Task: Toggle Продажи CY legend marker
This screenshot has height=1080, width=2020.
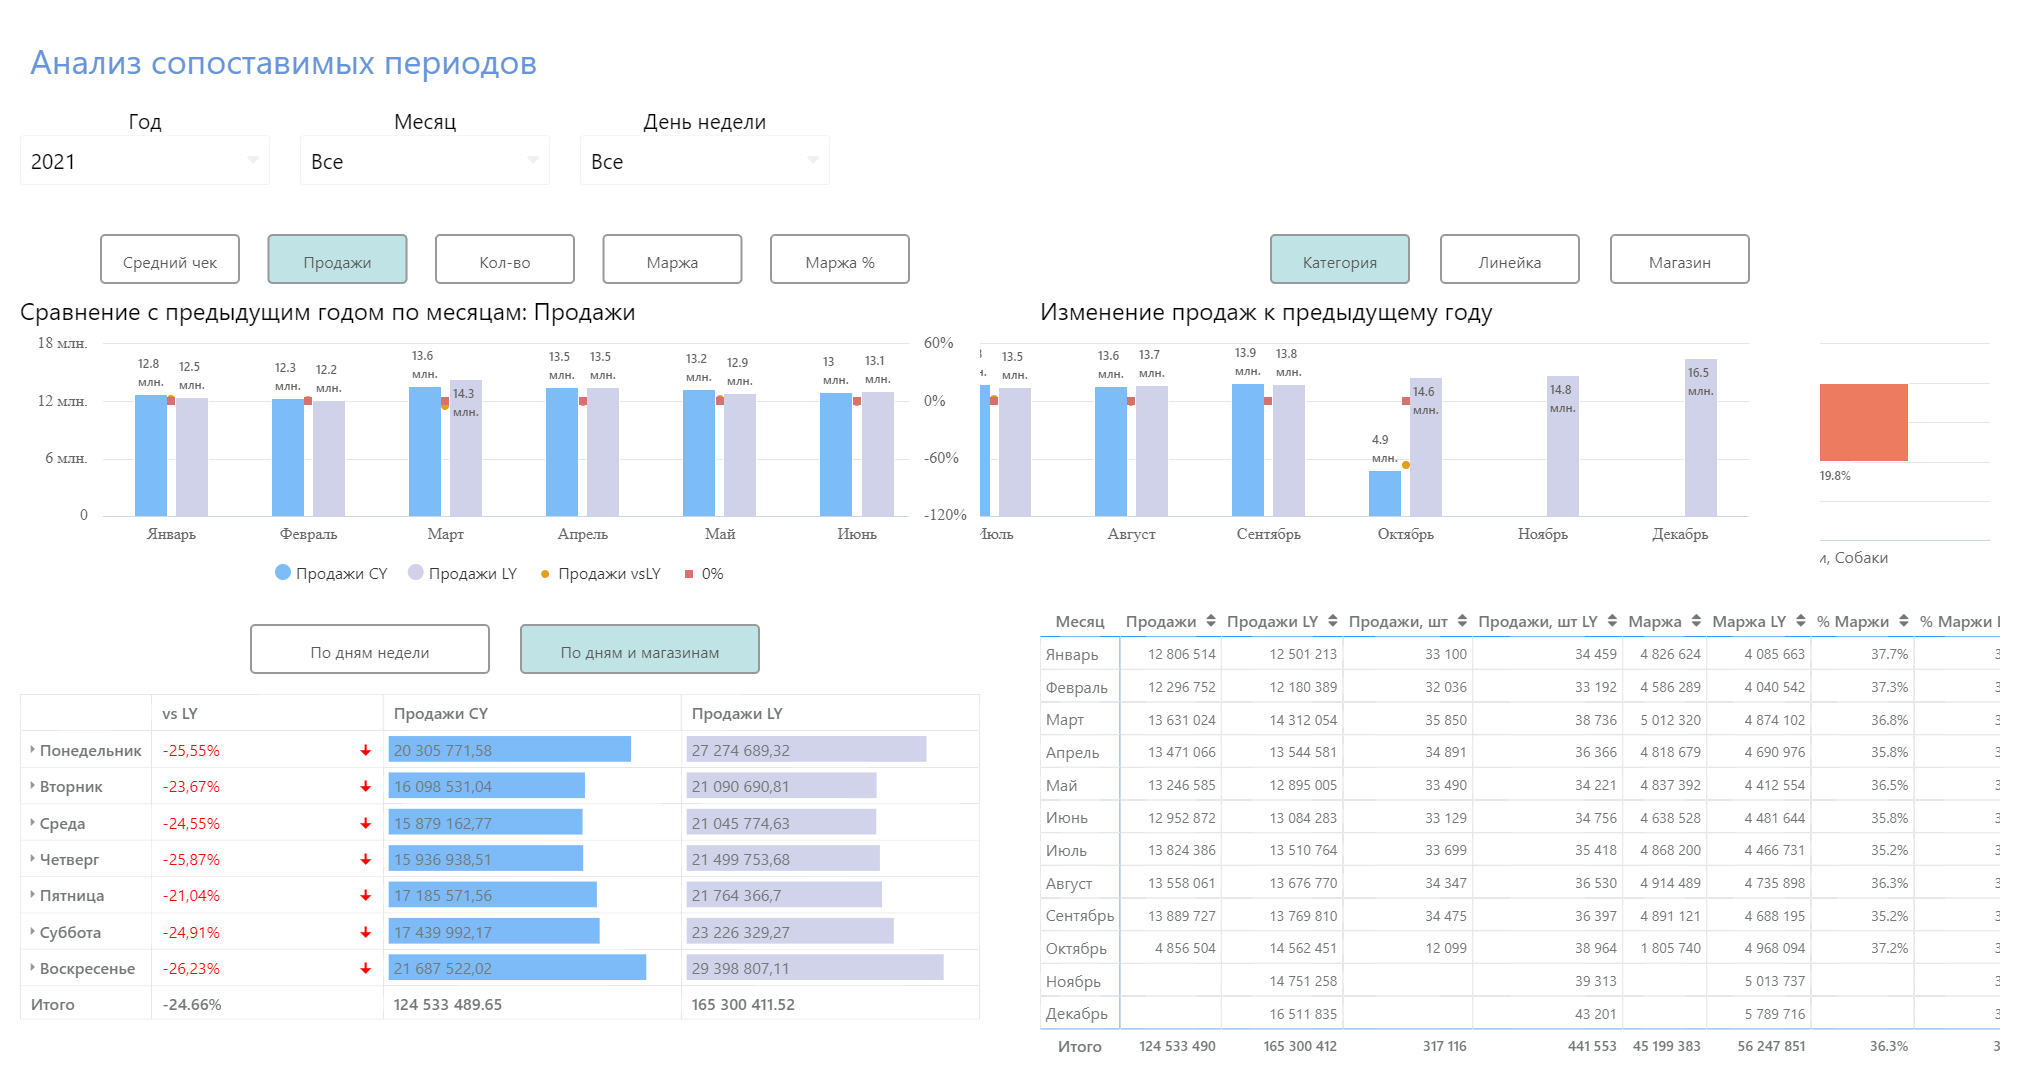Action: [283, 573]
